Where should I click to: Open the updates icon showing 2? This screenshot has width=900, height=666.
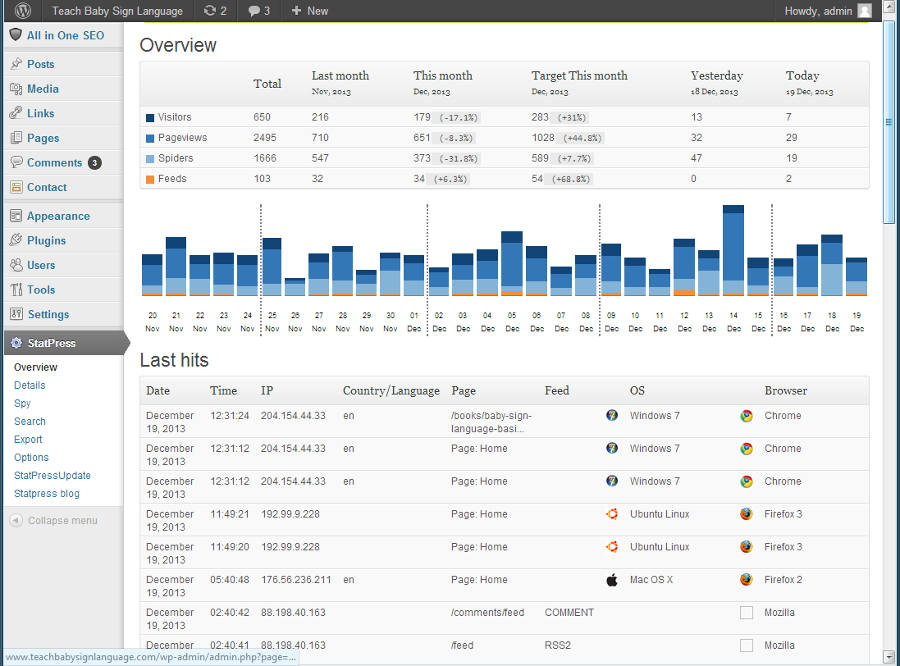click(x=214, y=11)
